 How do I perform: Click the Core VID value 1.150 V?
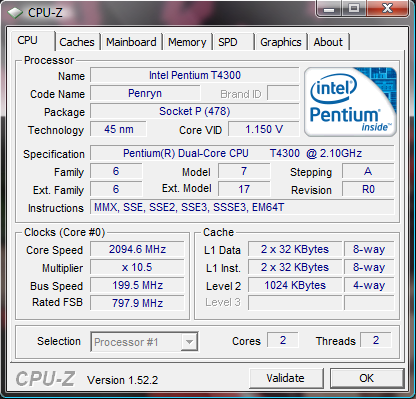[264, 129]
